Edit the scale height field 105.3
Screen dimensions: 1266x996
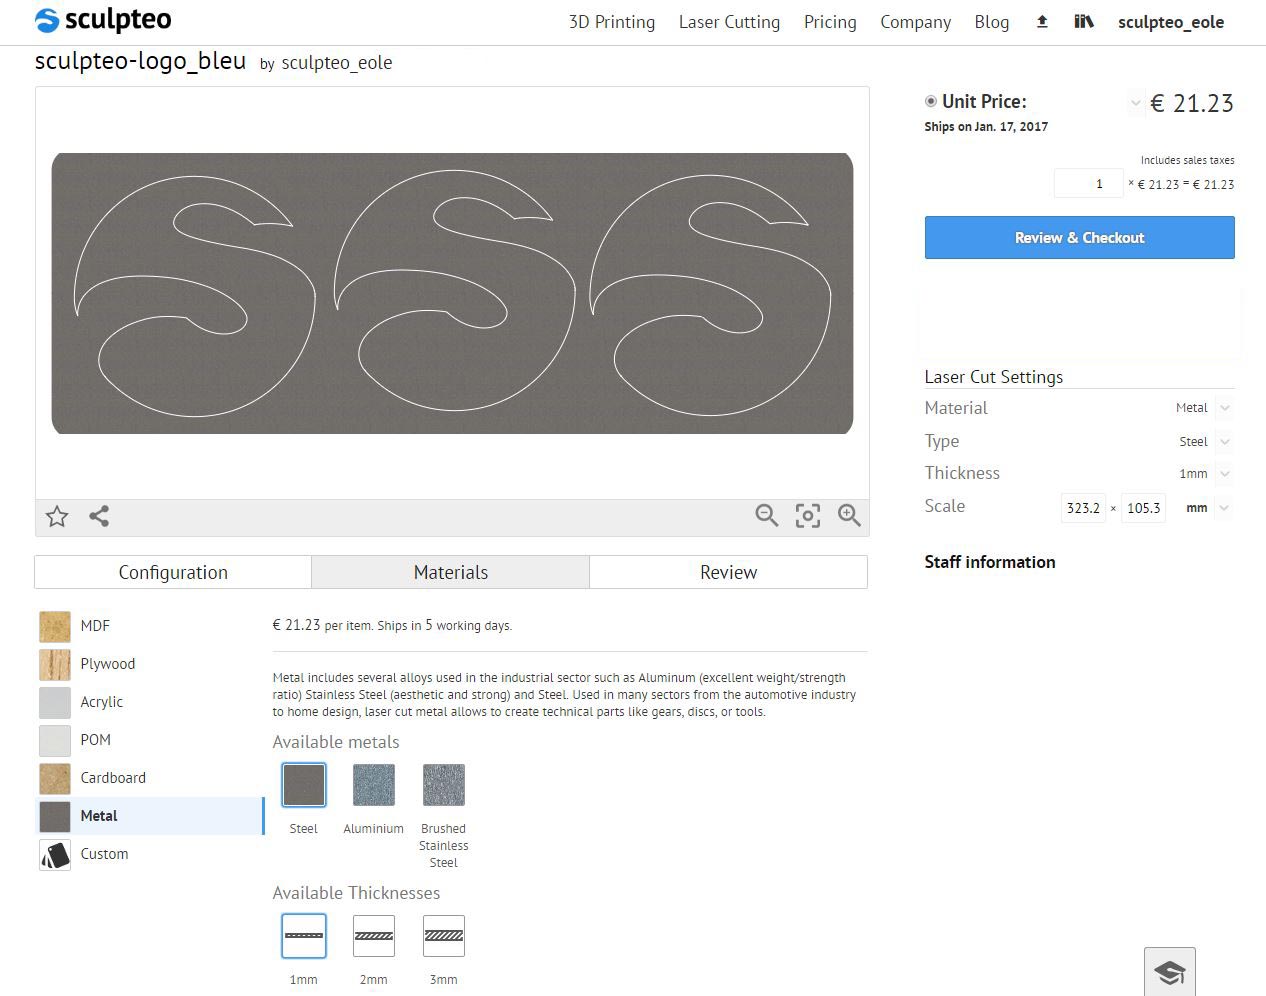click(x=1144, y=508)
